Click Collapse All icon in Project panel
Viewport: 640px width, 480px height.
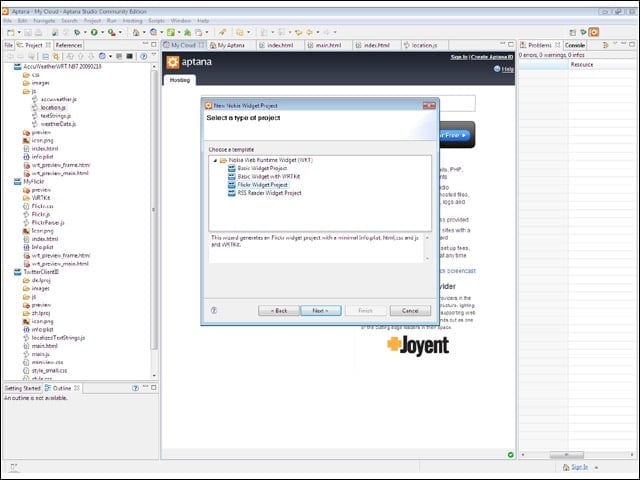pyautogui.click(x=46, y=56)
